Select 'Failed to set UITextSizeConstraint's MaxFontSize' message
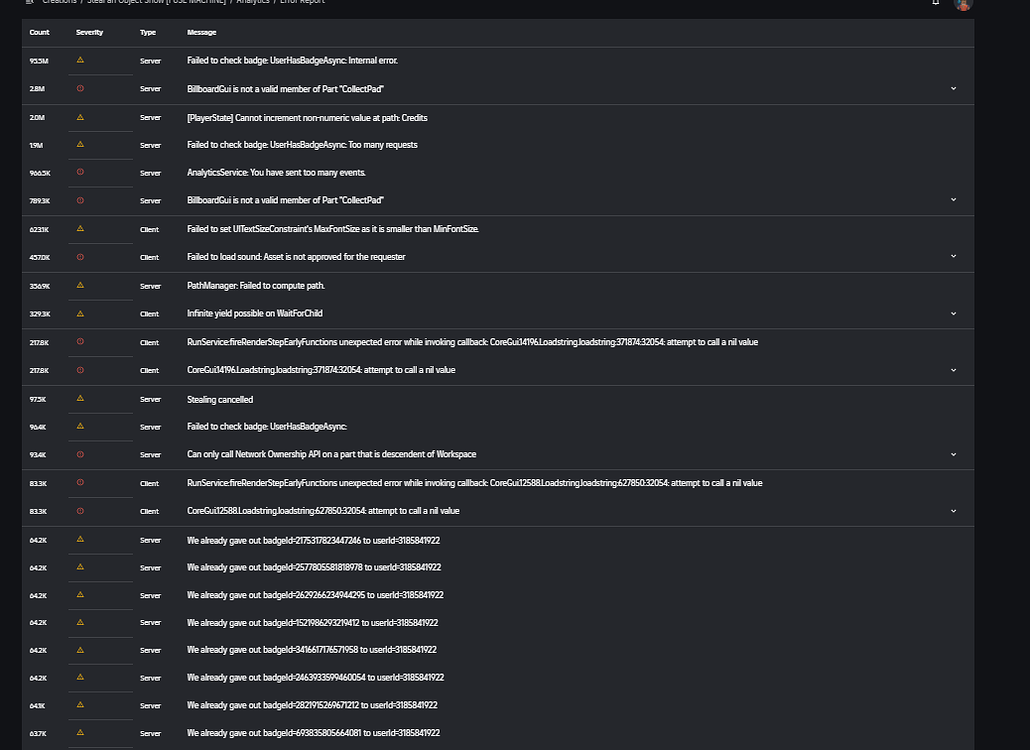The image size is (1030, 750). [332, 229]
